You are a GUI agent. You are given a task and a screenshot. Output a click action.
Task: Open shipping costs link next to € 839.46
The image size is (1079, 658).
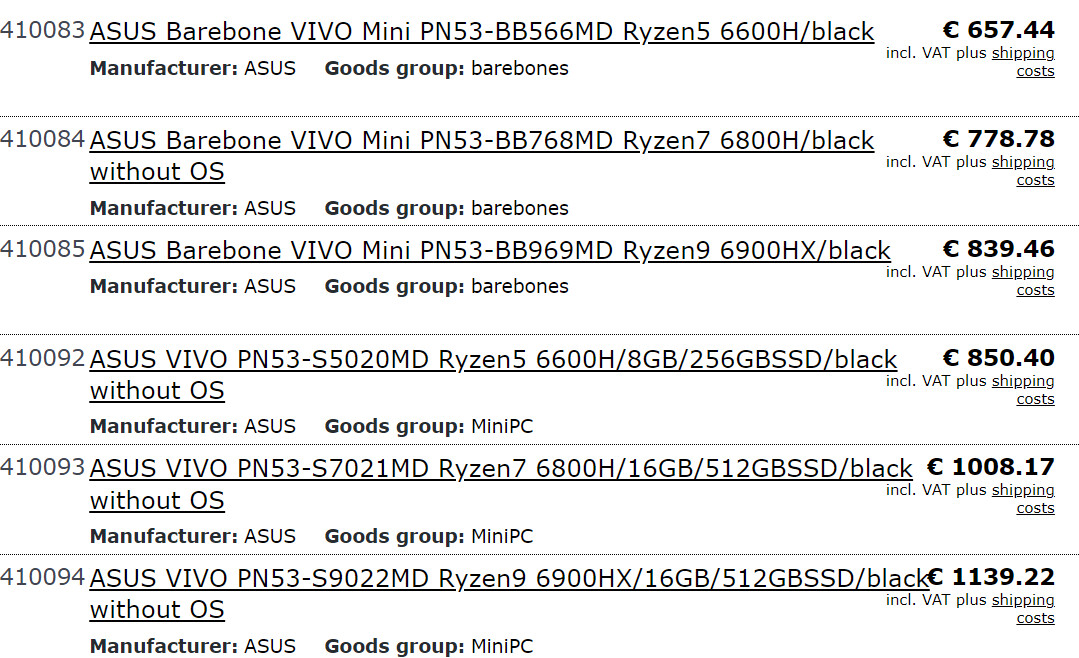1023,271
